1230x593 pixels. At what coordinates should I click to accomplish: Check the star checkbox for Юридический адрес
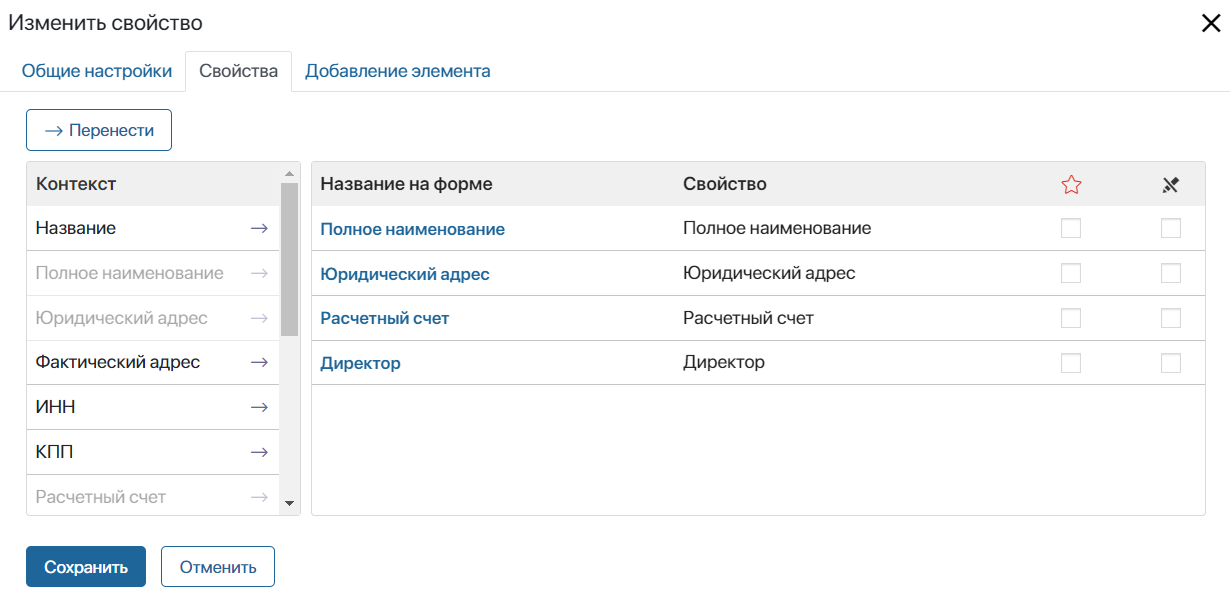(x=1071, y=274)
